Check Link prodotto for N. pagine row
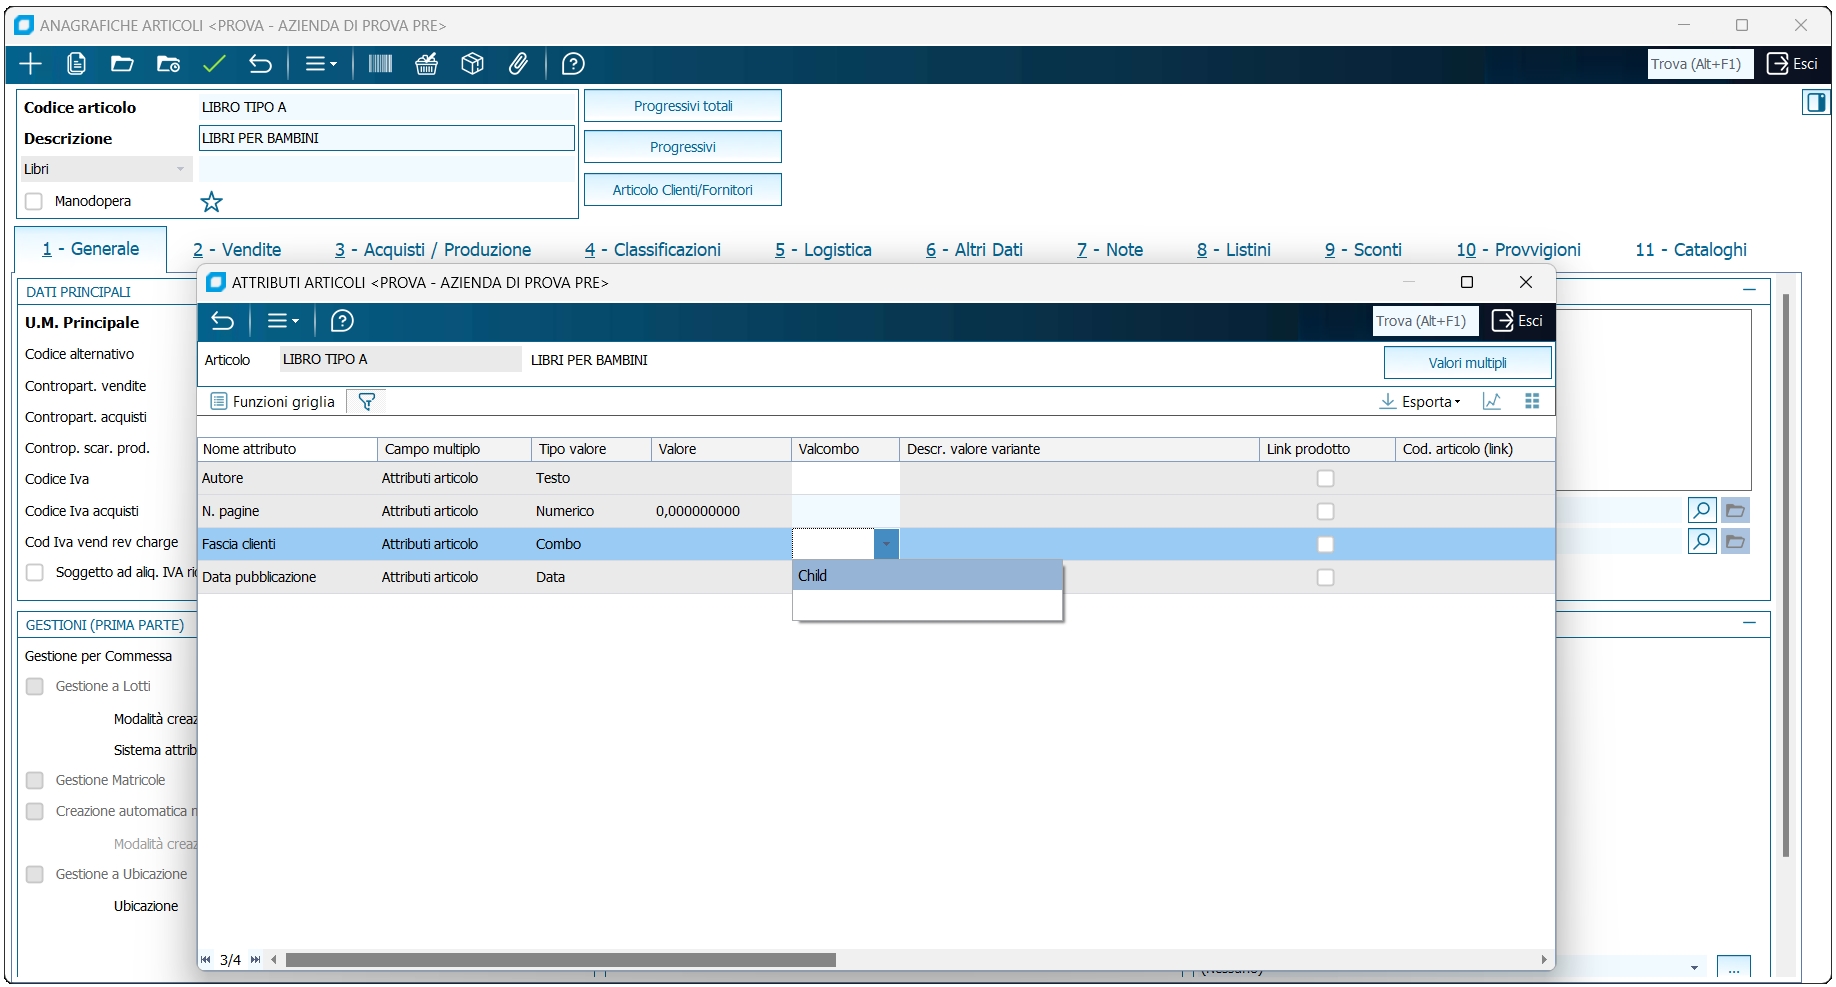1836x987 pixels. [1326, 512]
